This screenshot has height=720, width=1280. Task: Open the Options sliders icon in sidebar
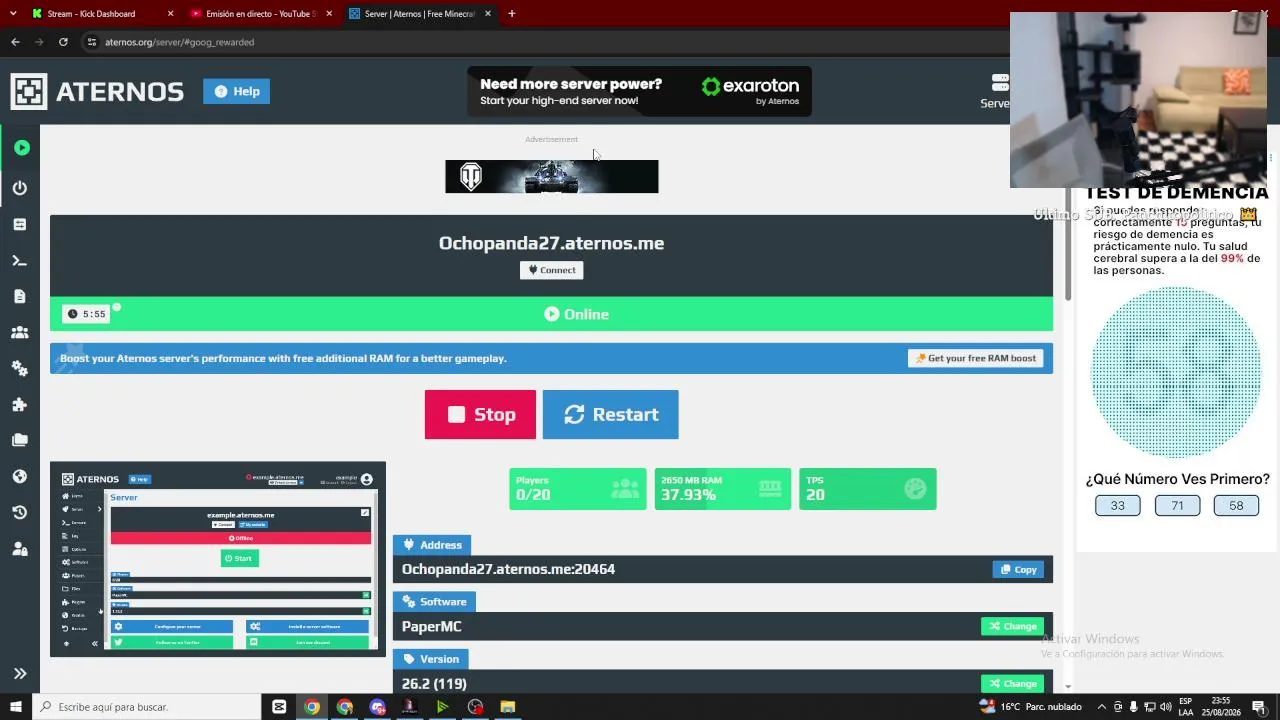point(20,224)
